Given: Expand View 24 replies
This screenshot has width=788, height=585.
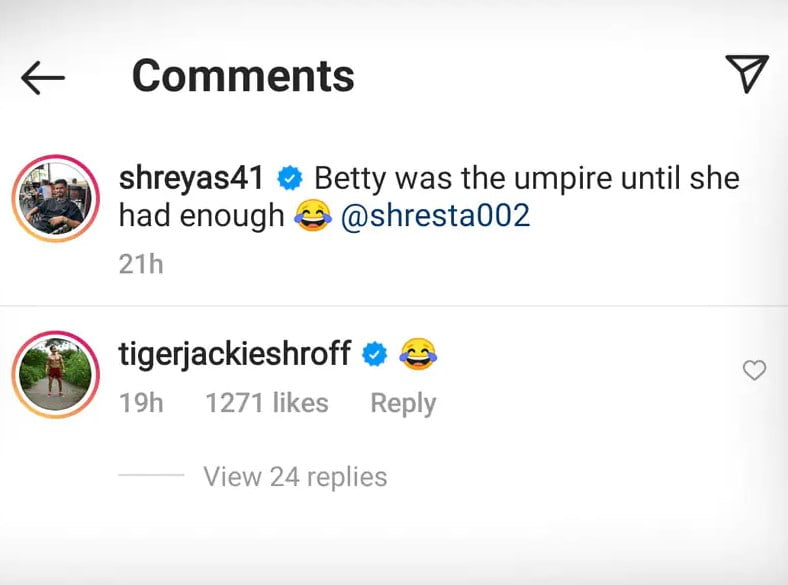Looking at the screenshot, I should pos(295,477).
